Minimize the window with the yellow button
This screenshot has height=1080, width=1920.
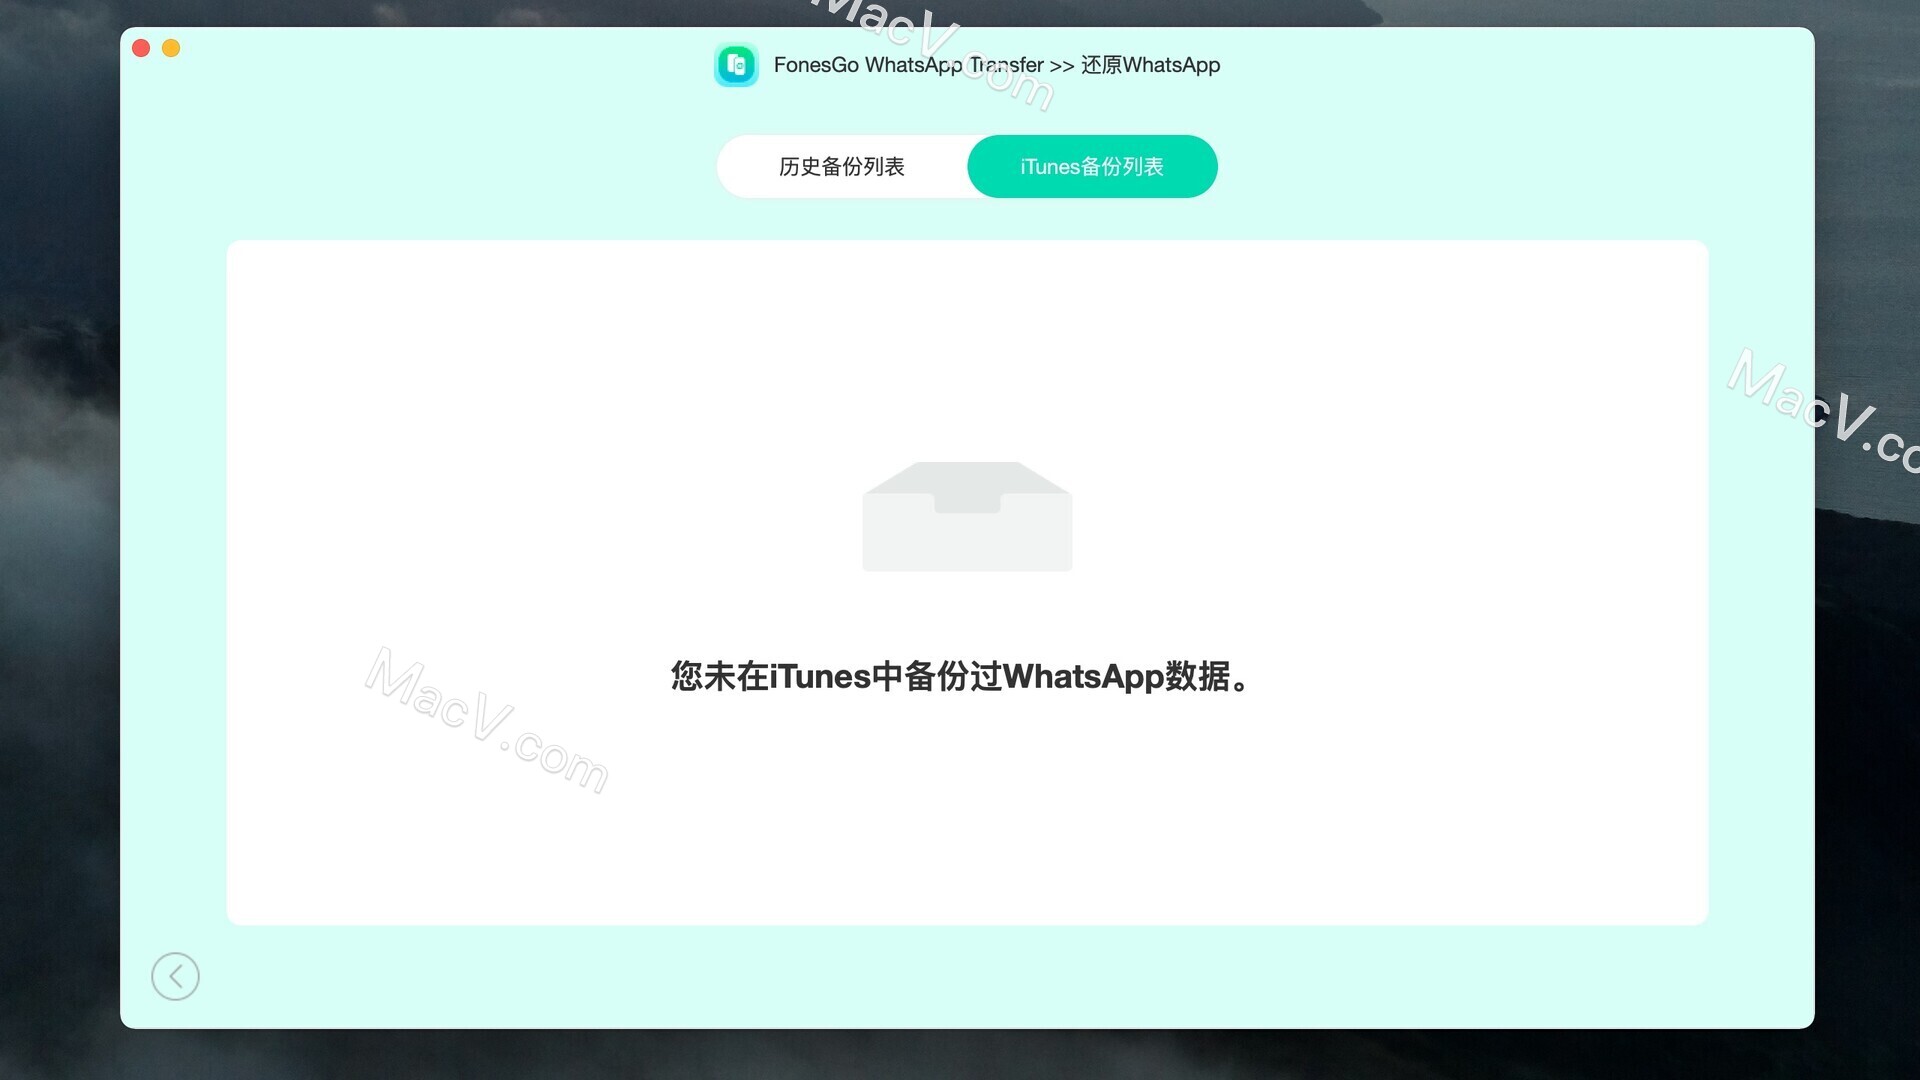[x=171, y=48]
